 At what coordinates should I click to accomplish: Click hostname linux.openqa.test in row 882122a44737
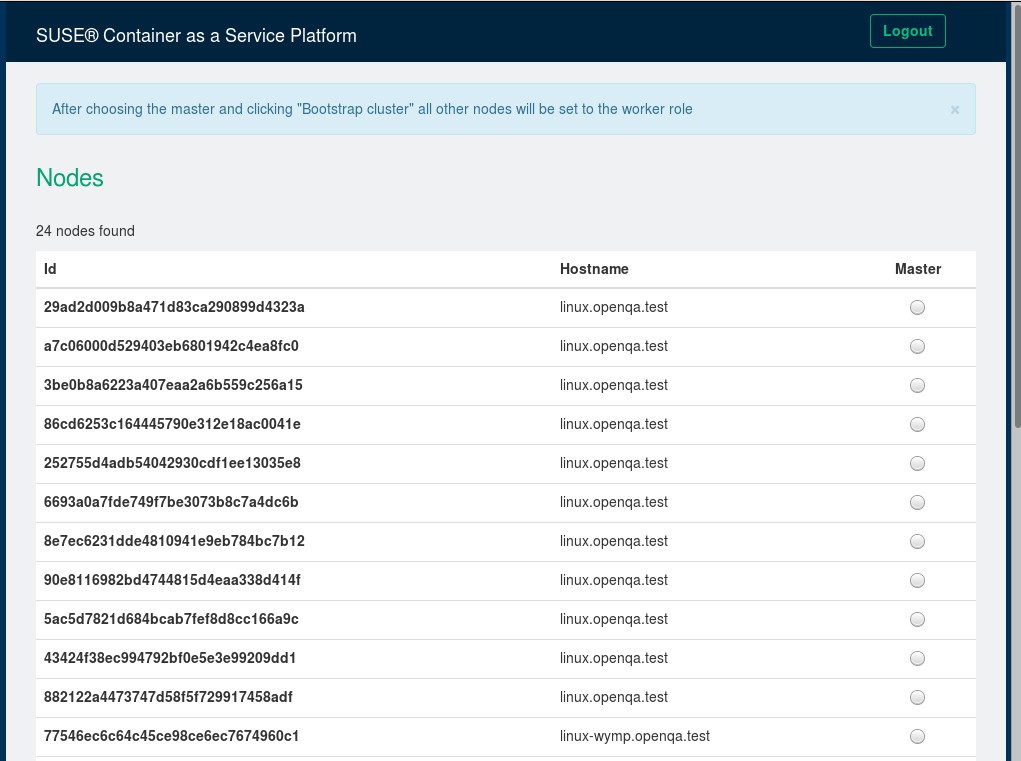(614, 698)
